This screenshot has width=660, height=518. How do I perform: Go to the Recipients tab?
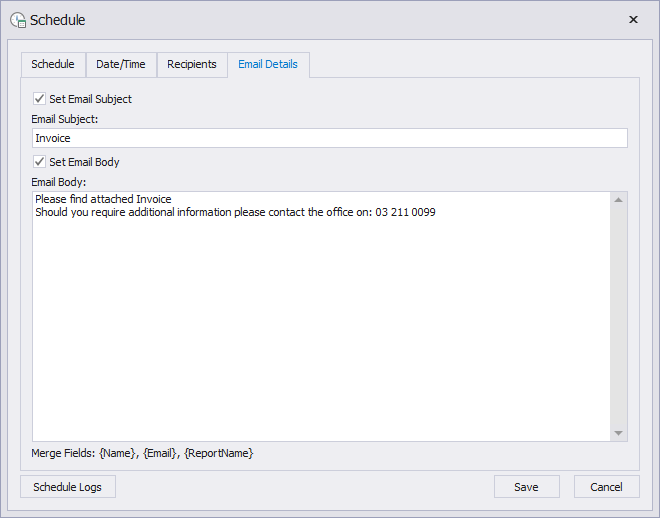coord(192,64)
